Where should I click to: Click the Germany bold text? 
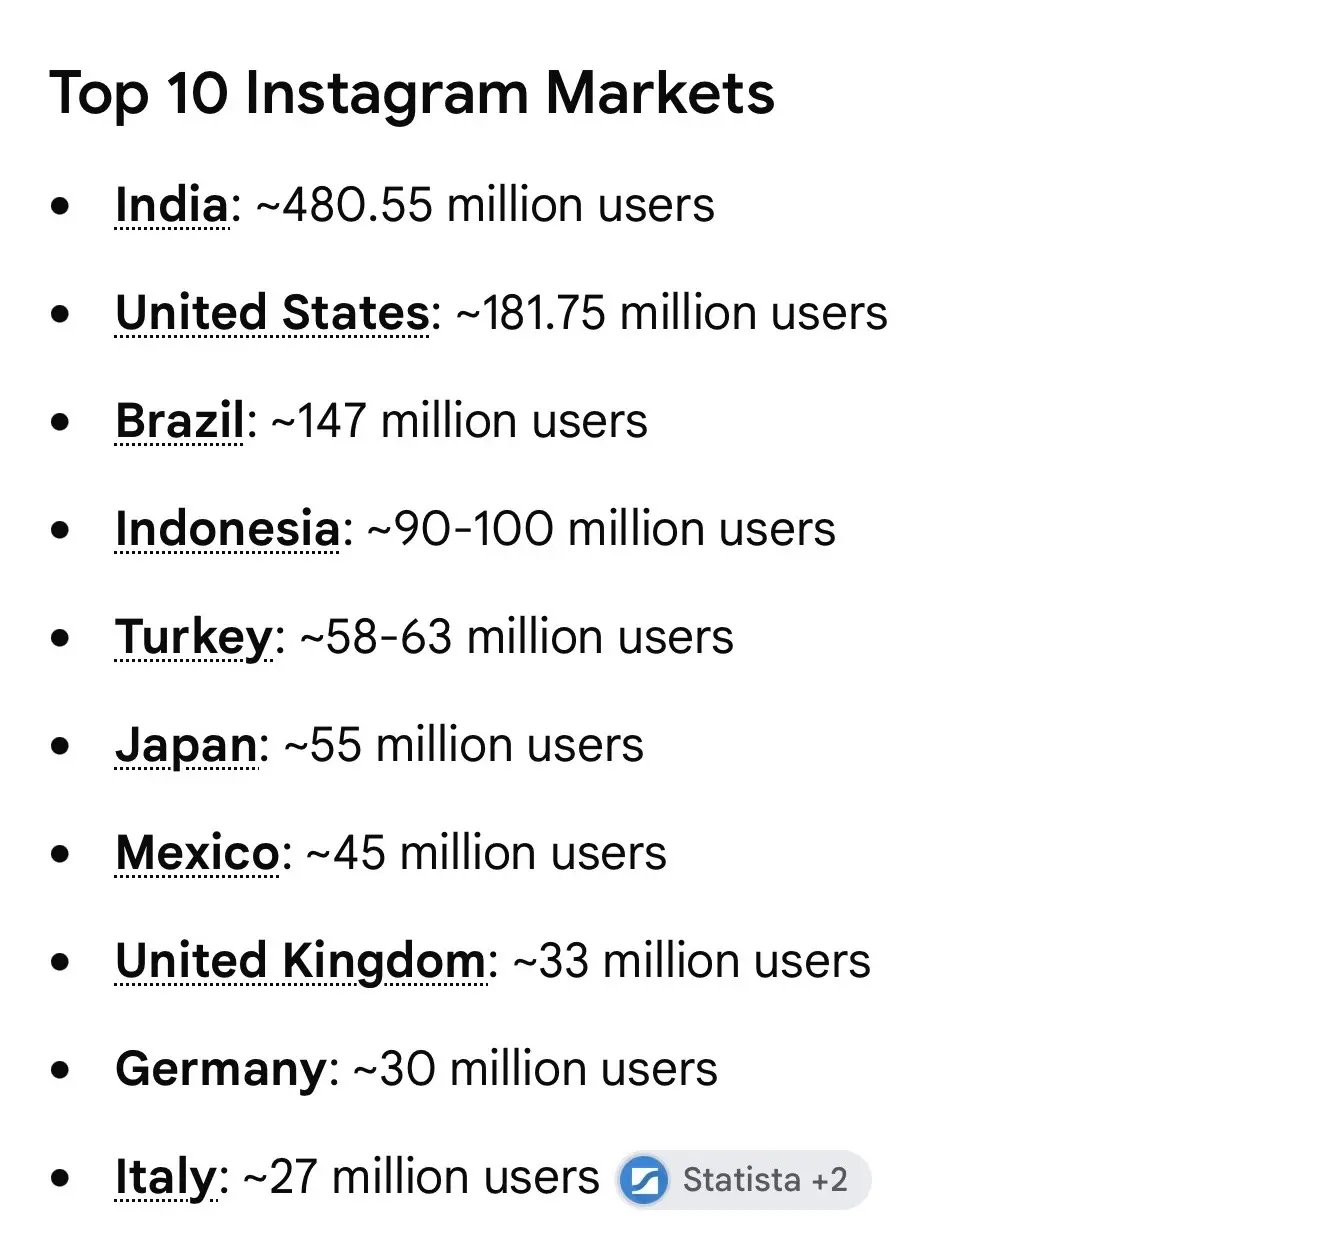221,1070
